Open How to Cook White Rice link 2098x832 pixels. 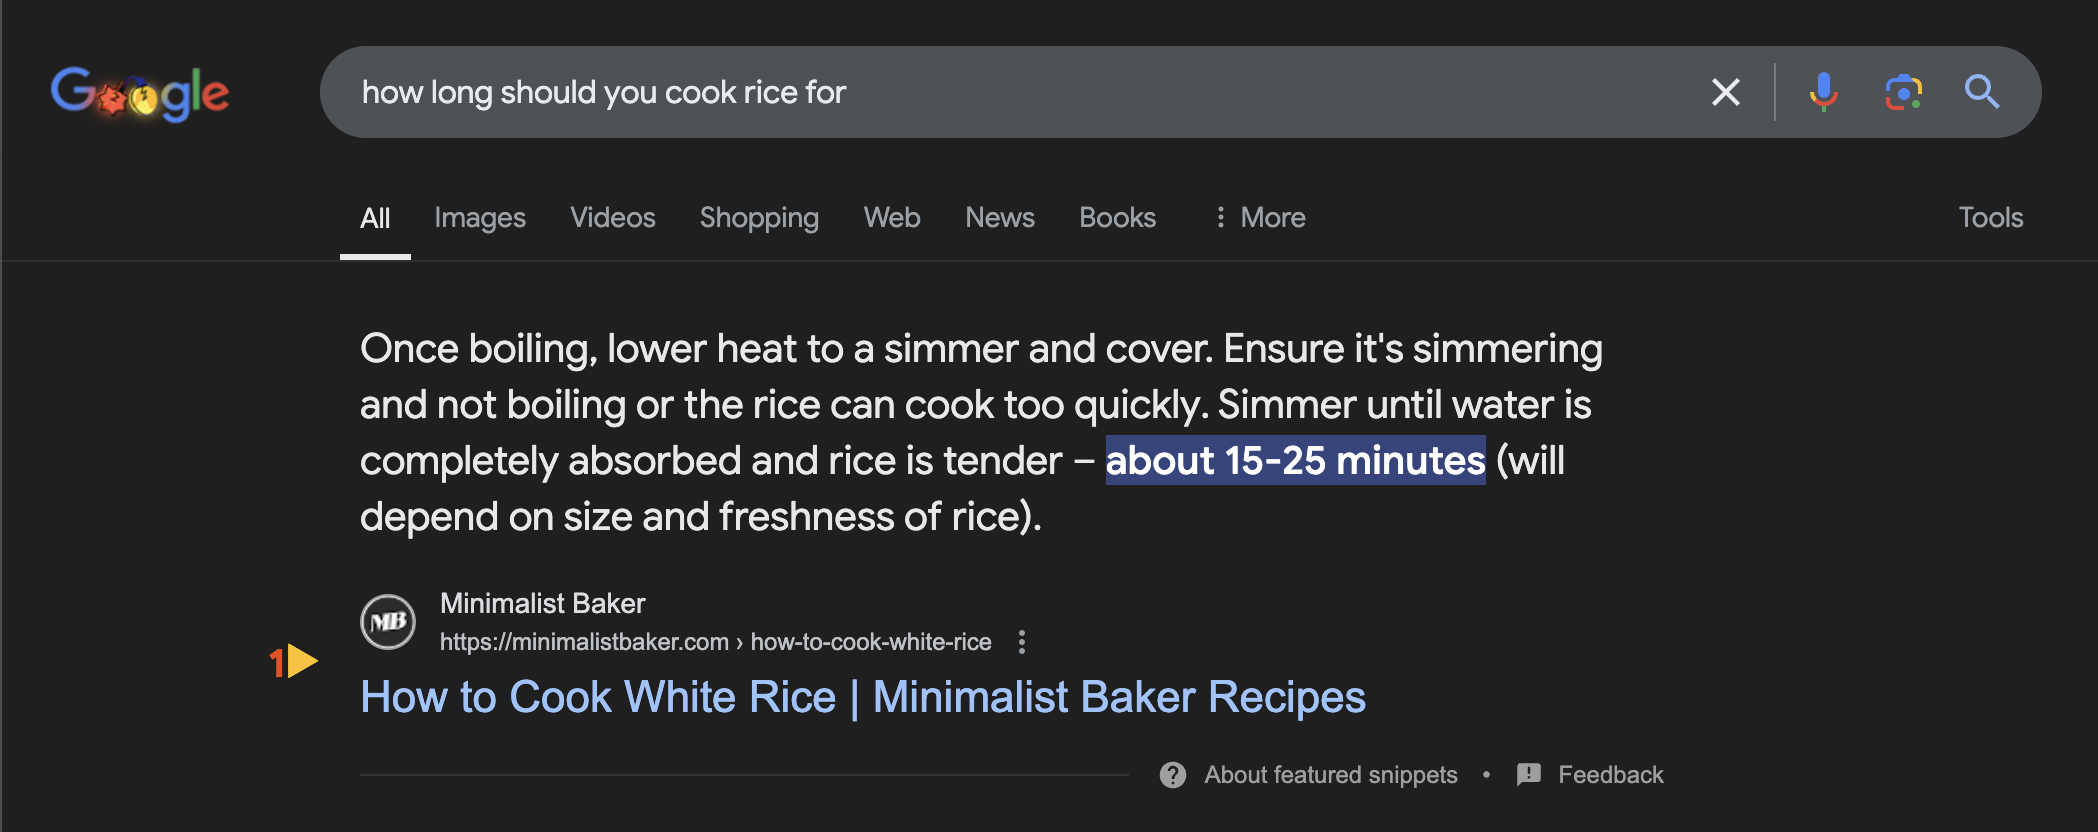pyautogui.click(x=862, y=697)
